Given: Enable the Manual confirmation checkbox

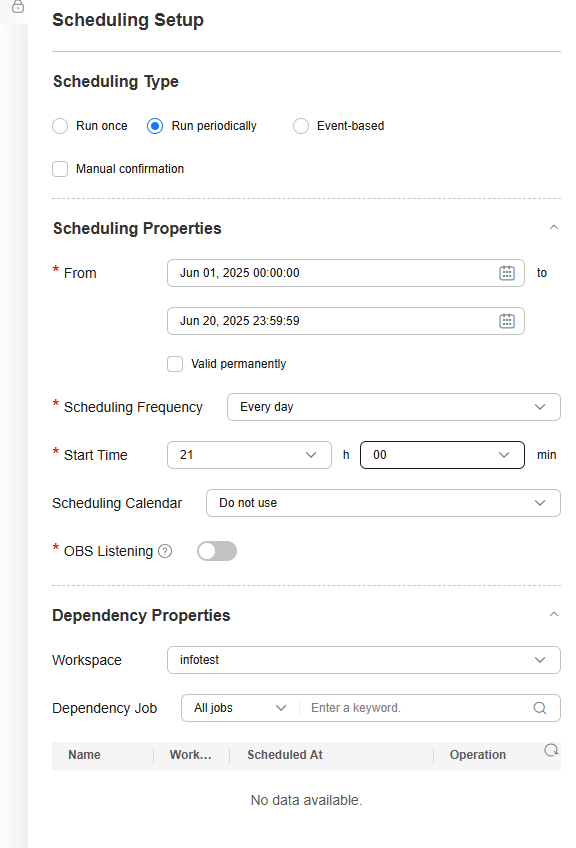Looking at the screenshot, I should [x=60, y=169].
